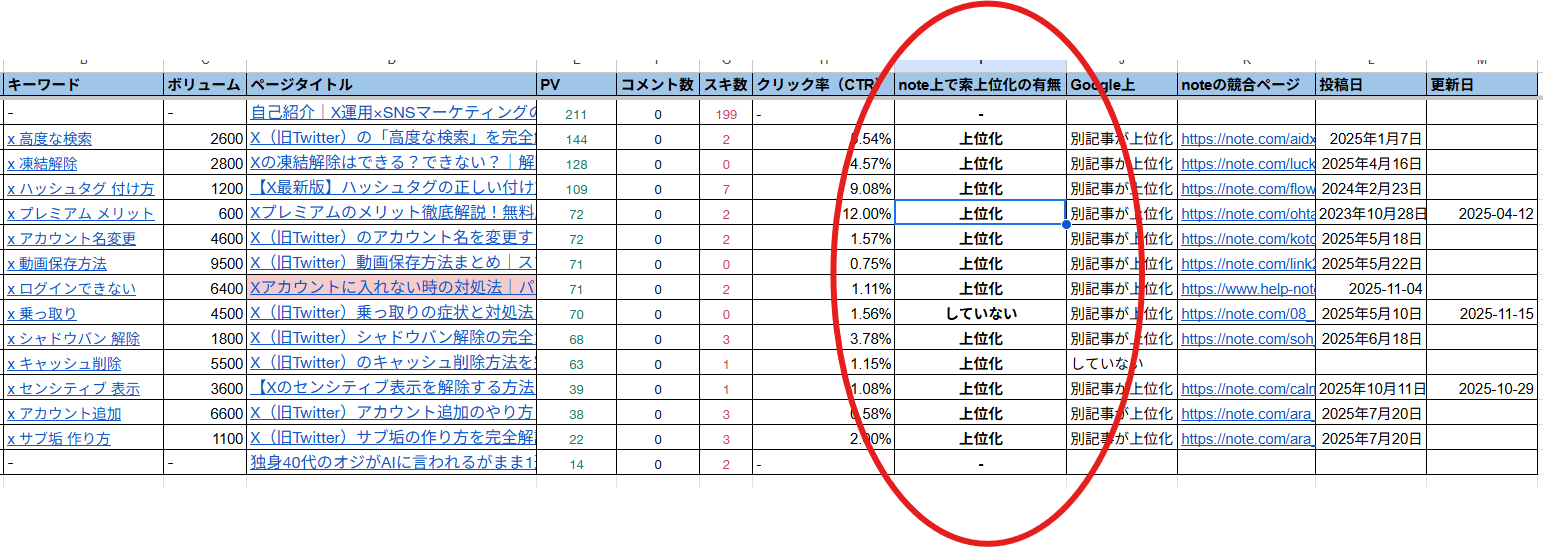
Task: Select the volume cell showing 9500
Action: (x=205, y=264)
